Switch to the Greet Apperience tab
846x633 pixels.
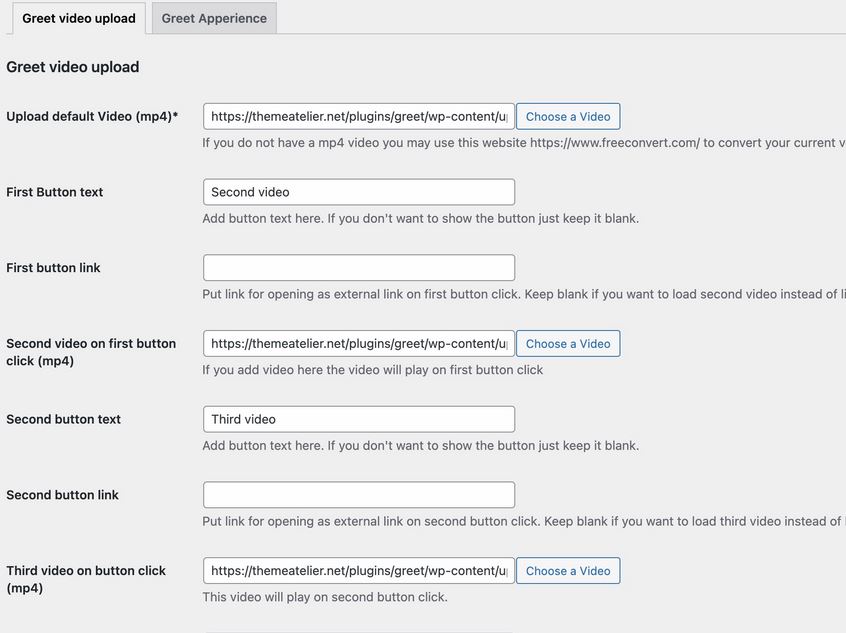click(214, 18)
